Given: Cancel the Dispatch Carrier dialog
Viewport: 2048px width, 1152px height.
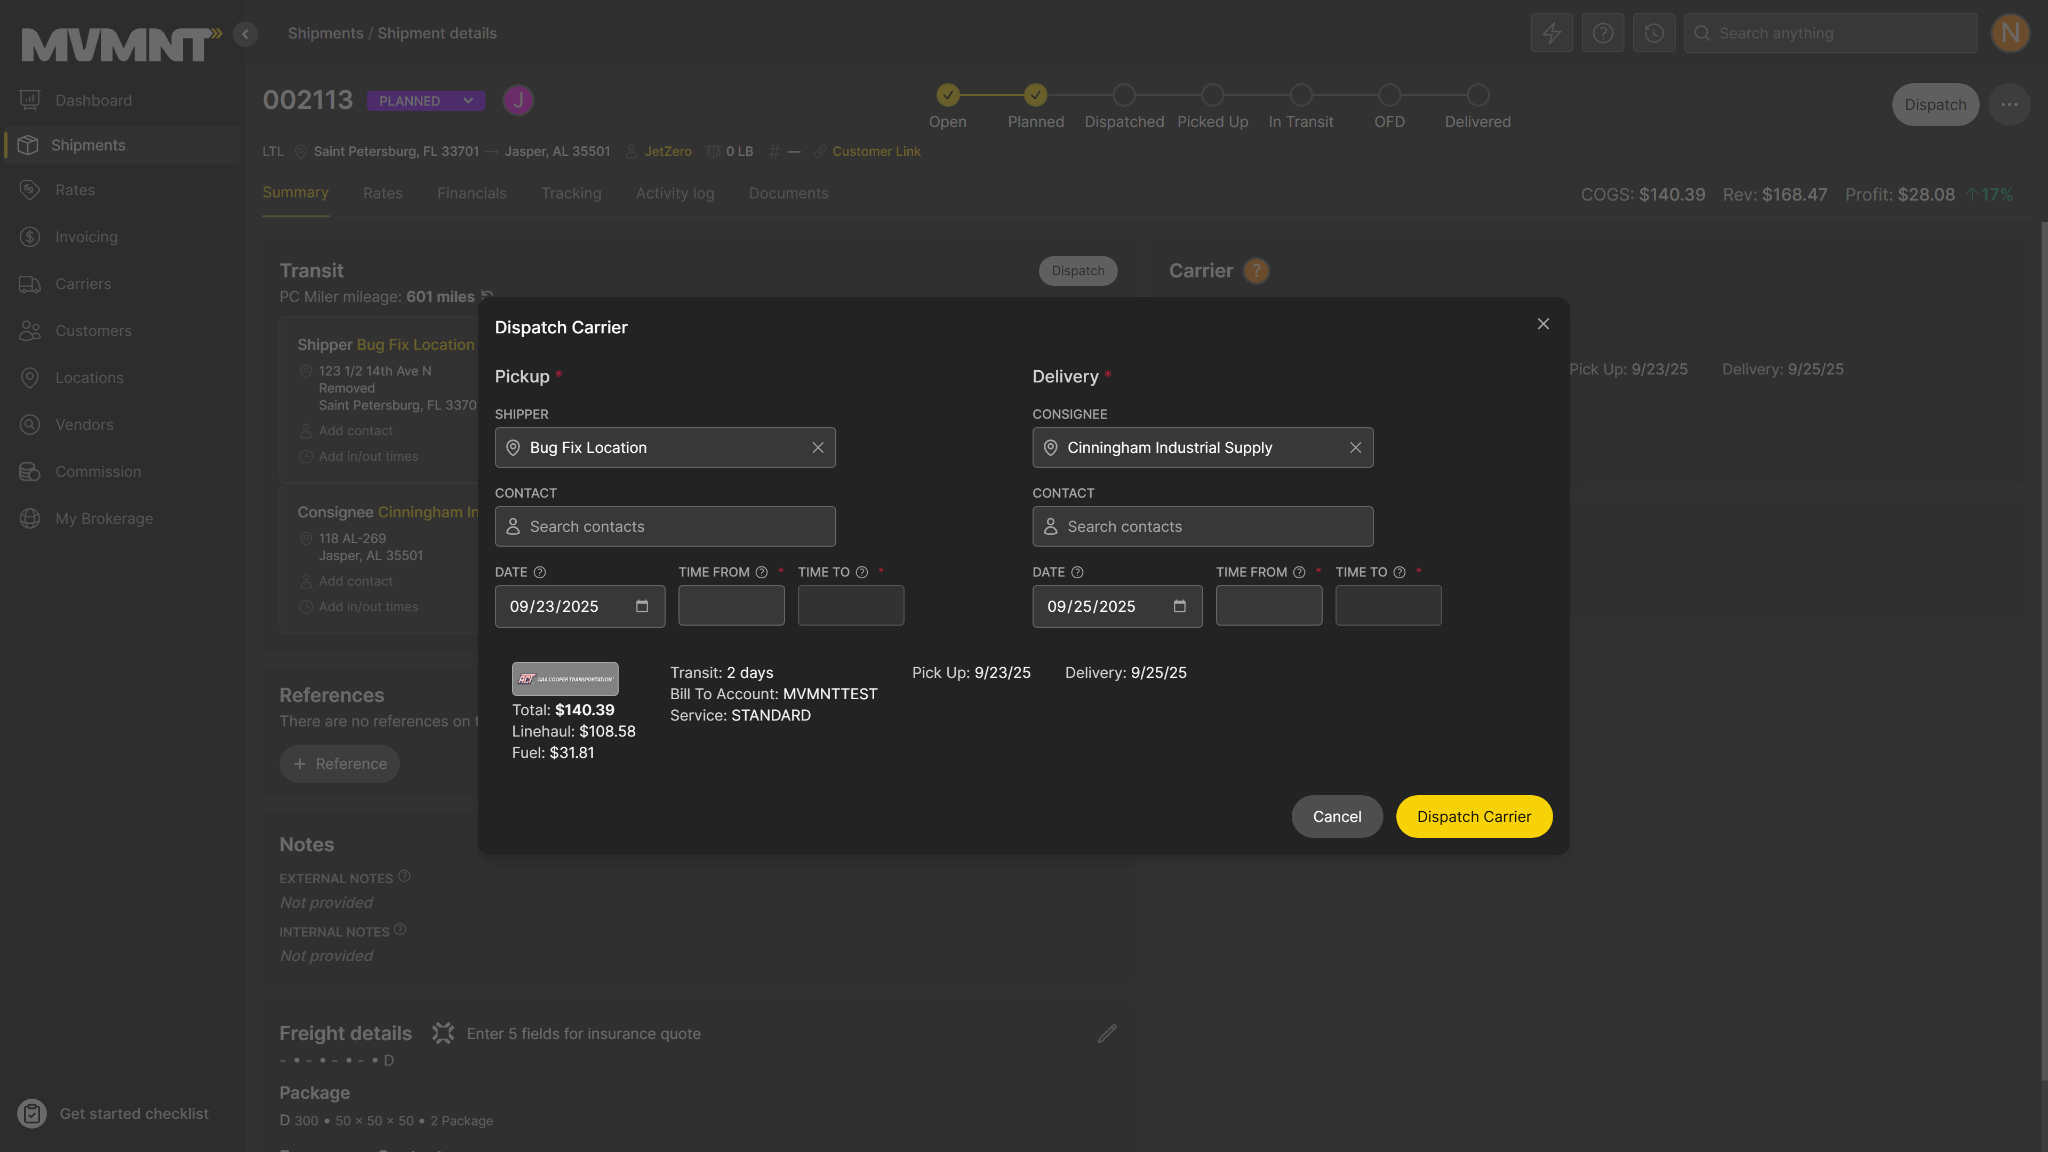Looking at the screenshot, I should click(1336, 817).
